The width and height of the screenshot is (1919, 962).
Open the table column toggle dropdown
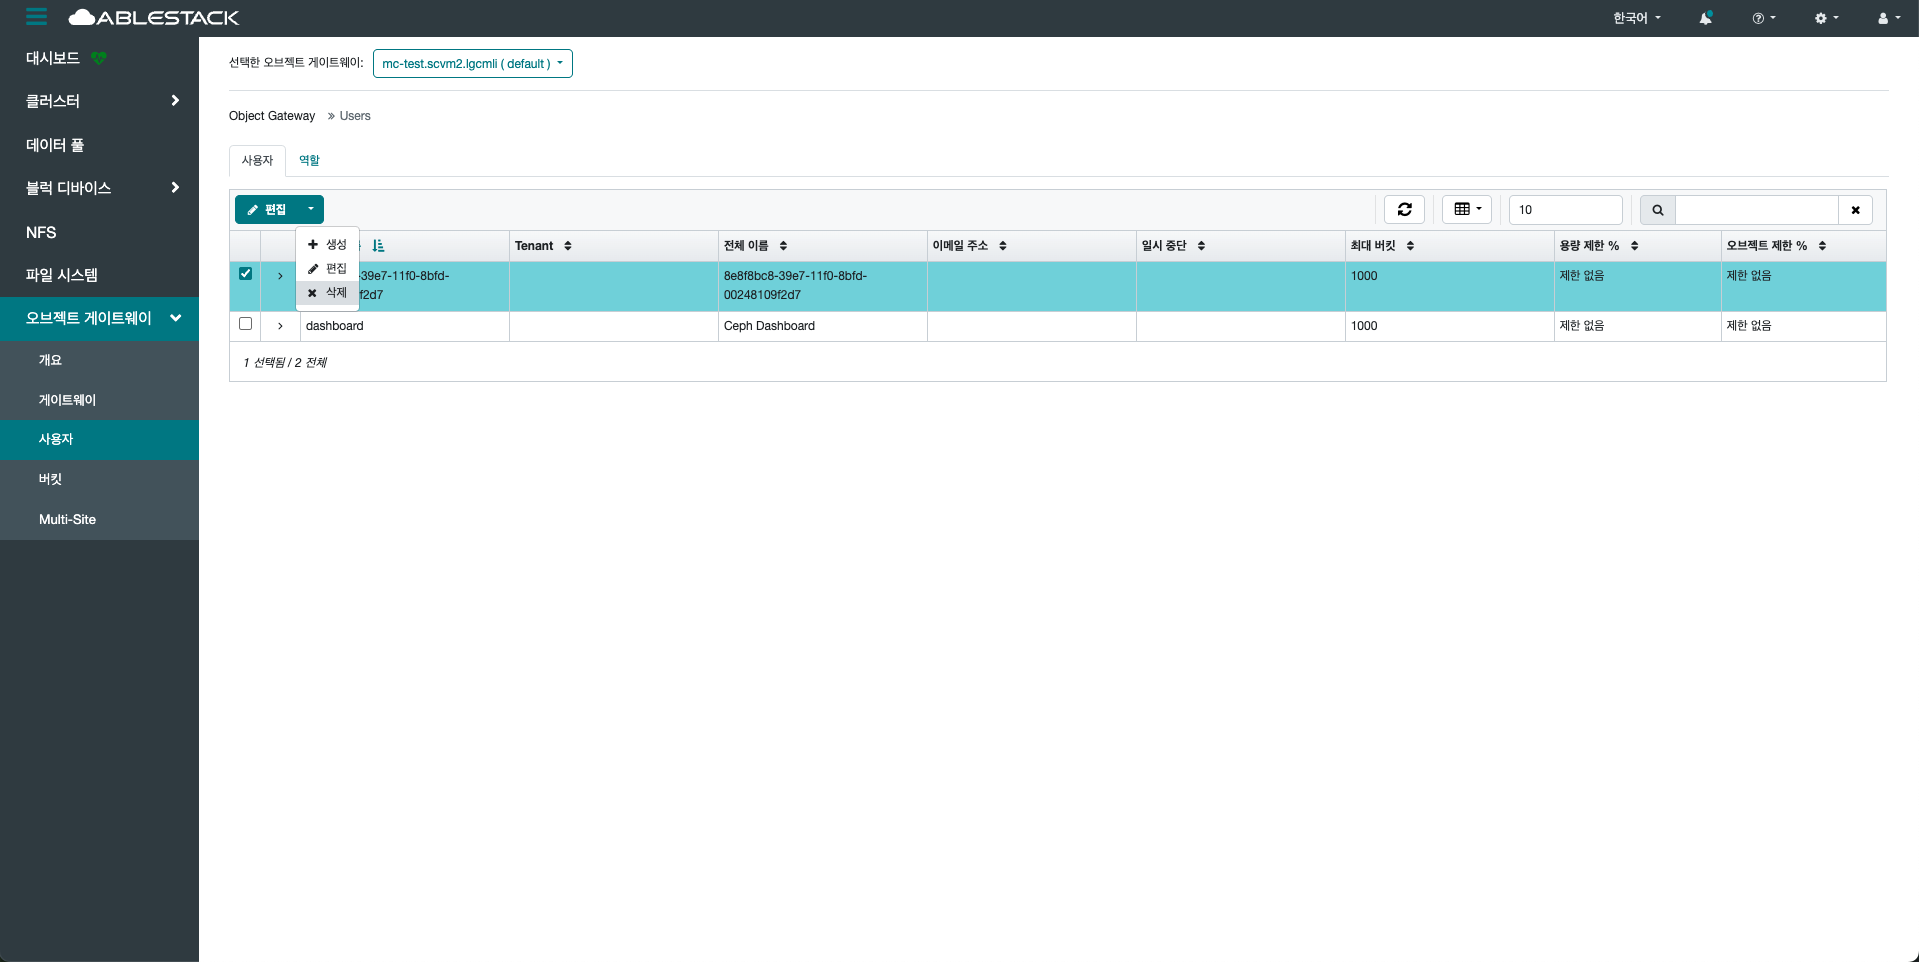[1467, 209]
